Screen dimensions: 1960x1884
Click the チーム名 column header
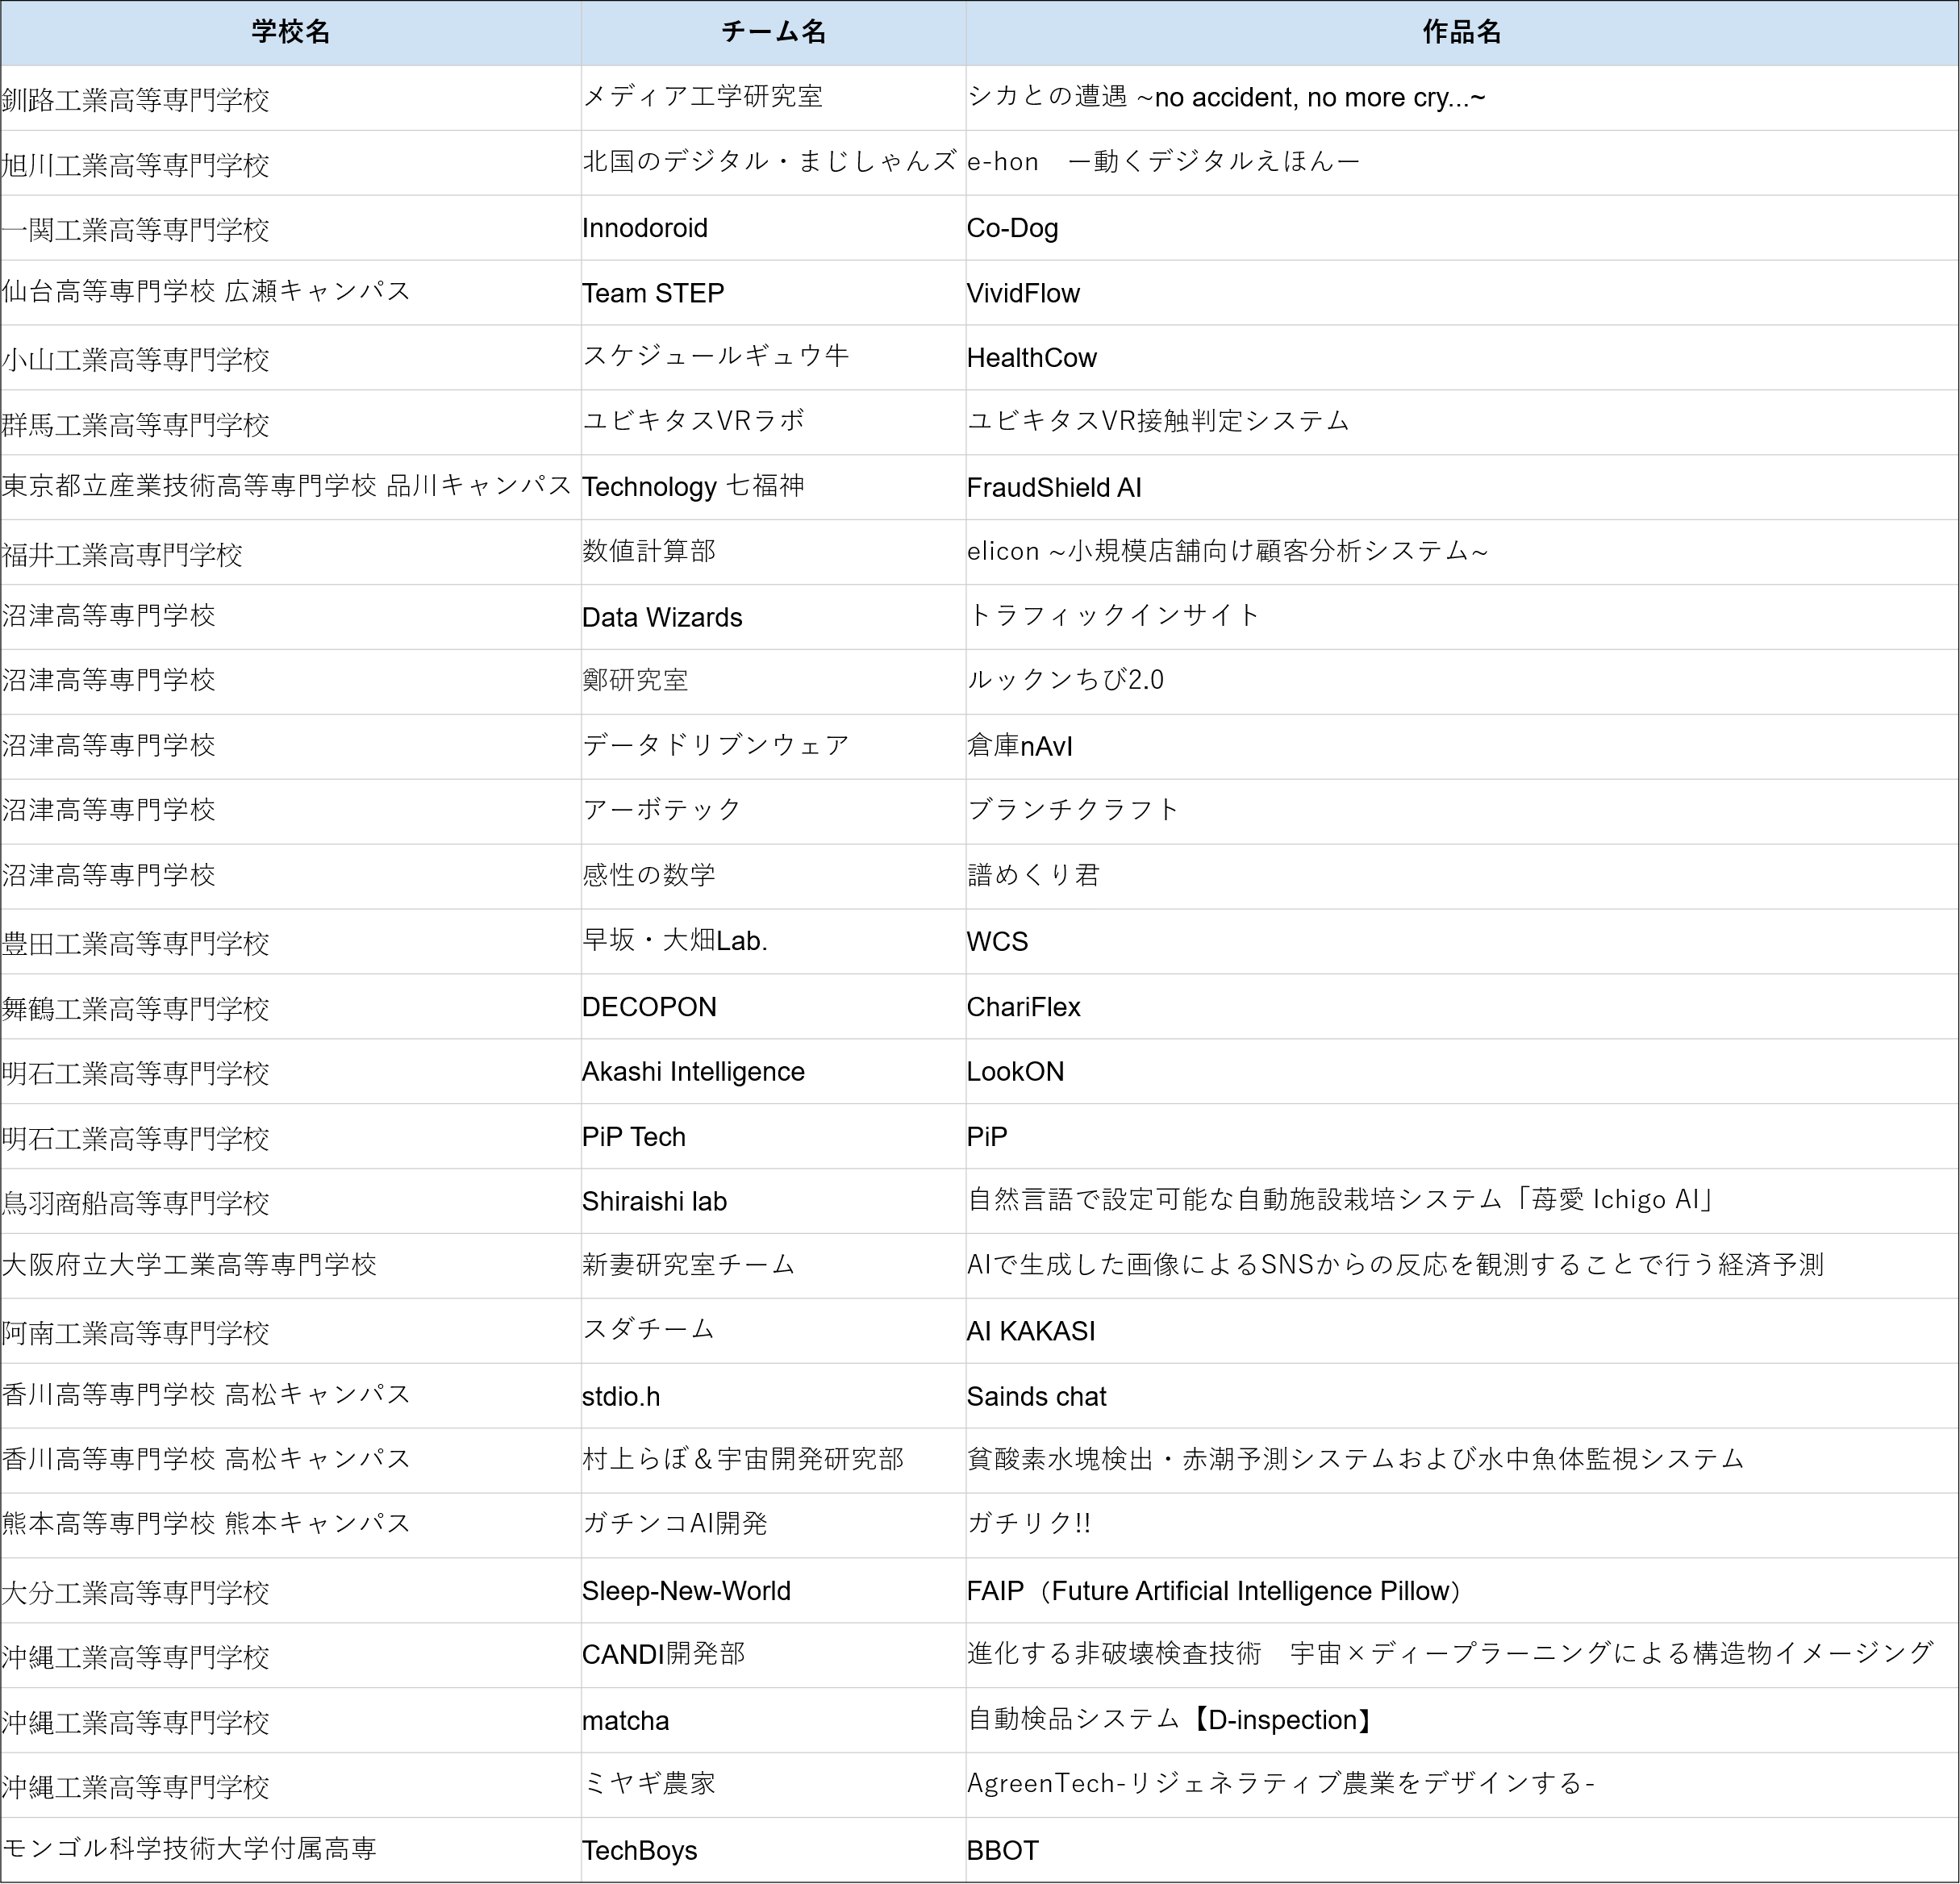[x=773, y=32]
